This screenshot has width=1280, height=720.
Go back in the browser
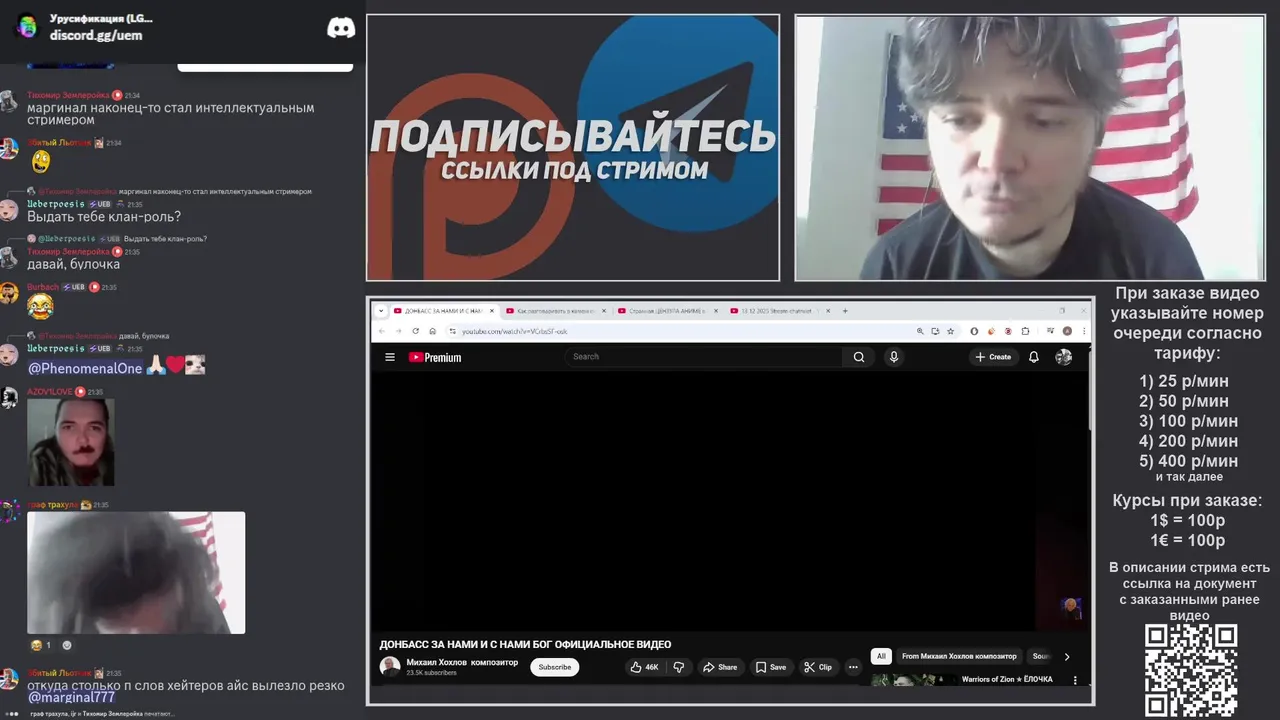point(381,331)
